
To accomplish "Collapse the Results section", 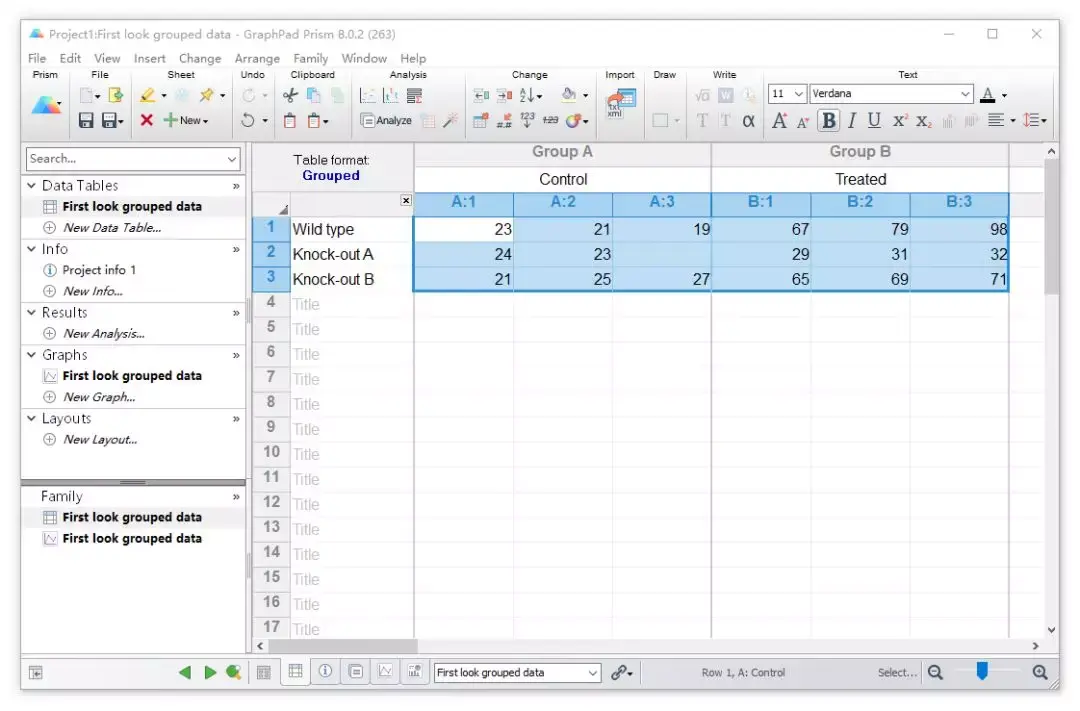I will 31,312.
